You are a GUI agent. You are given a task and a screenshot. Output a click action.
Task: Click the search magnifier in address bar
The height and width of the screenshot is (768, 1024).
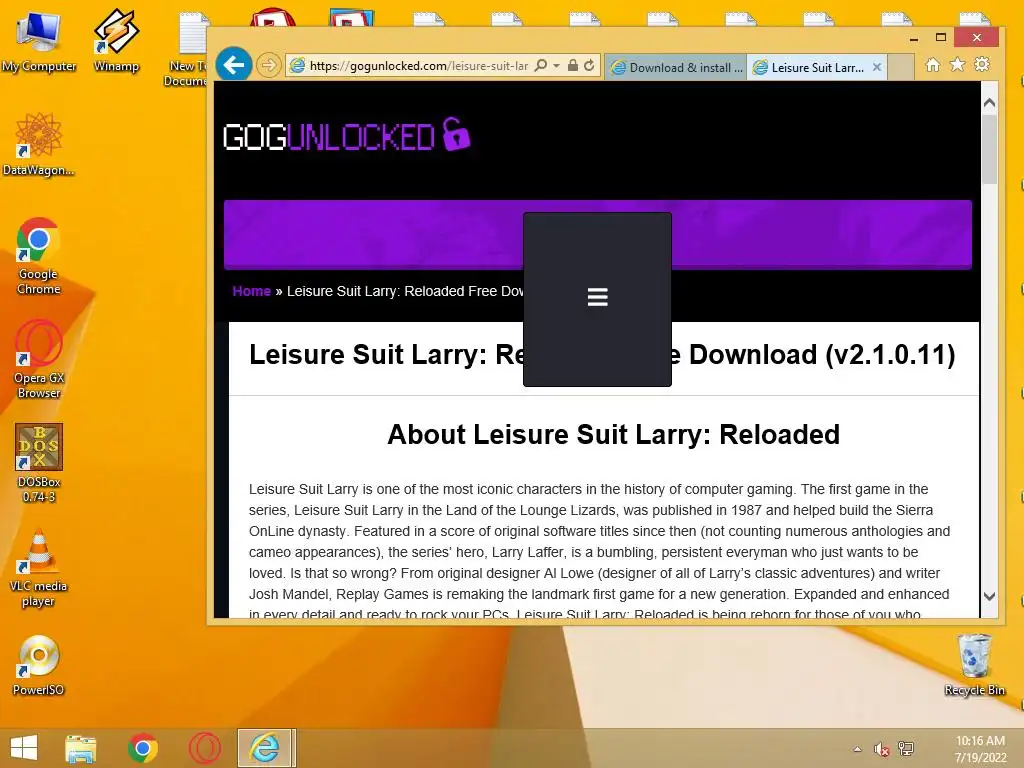[x=541, y=65]
